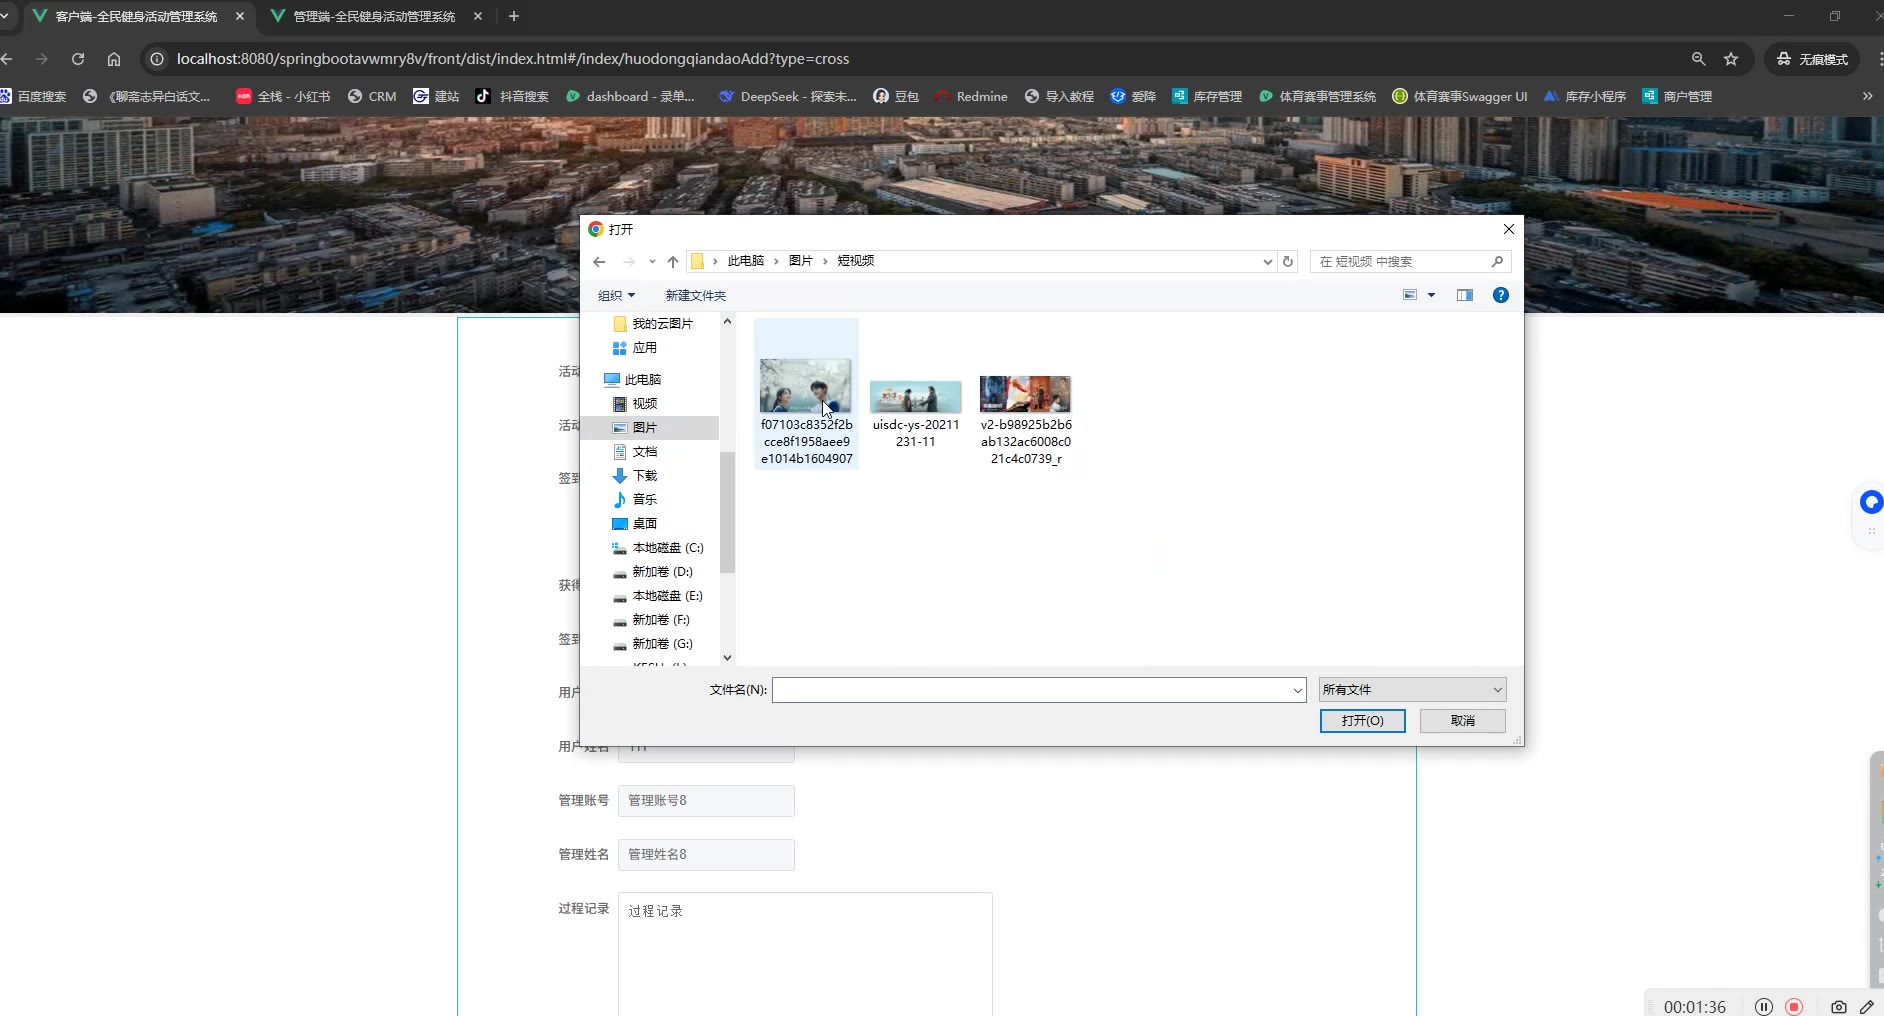
Task: Pause the screen recording
Action: [1764, 1007]
